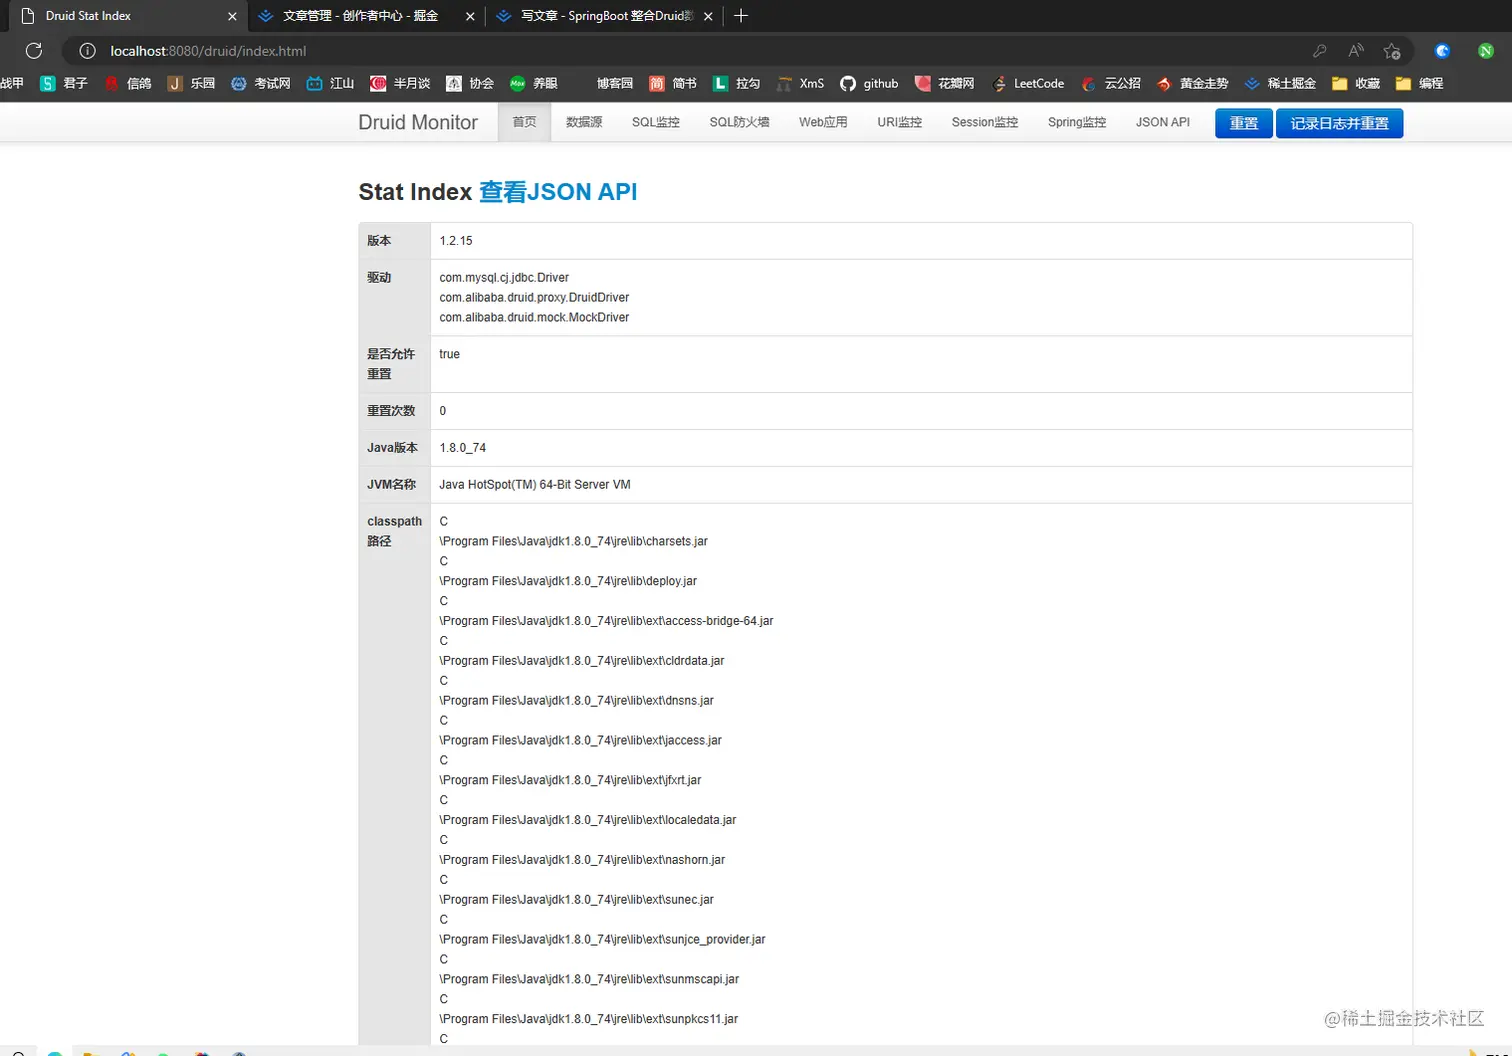Open the Spring监控 page
The height and width of the screenshot is (1056, 1512).
pos(1077,122)
